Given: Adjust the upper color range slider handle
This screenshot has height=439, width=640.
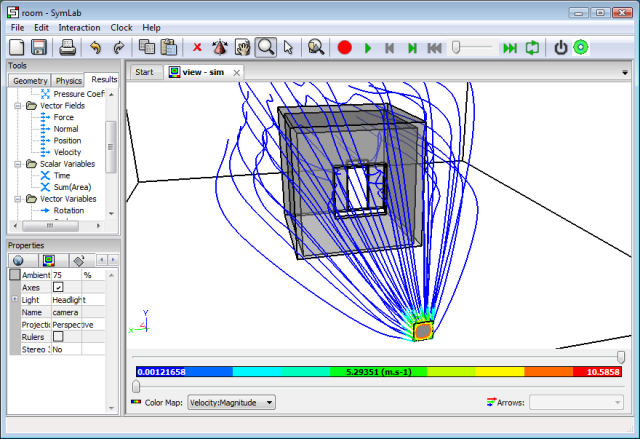Looking at the screenshot, I should (x=621, y=357).
